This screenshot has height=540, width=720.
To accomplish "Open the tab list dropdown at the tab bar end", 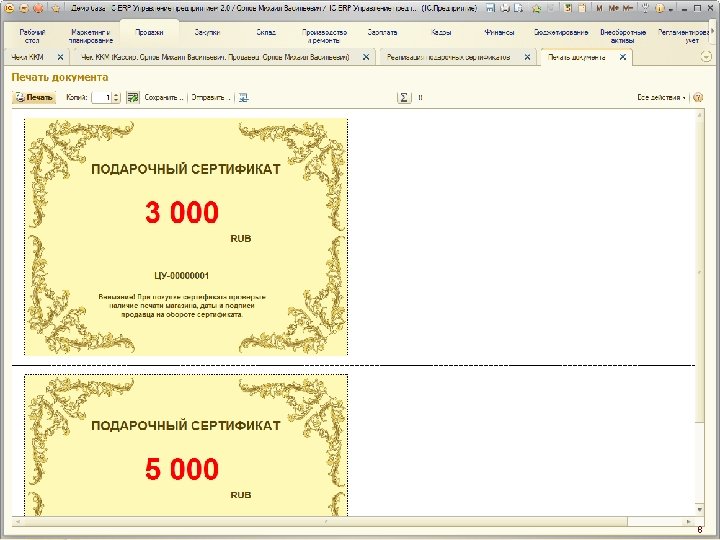I will [706, 57].
